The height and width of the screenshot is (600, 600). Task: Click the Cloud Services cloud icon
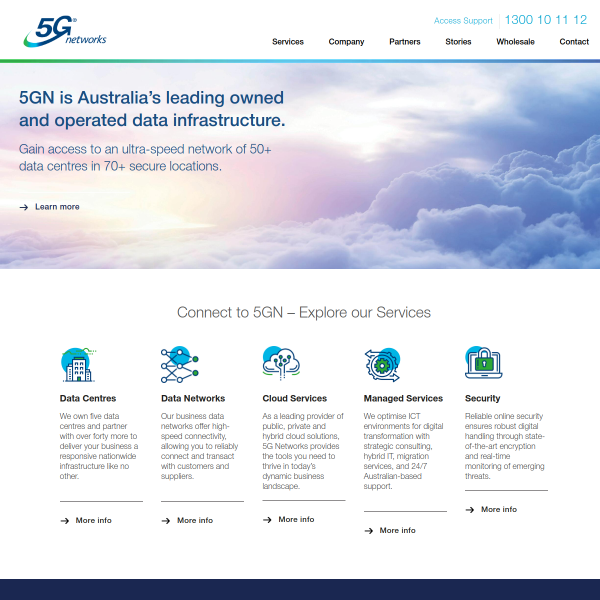pyautogui.click(x=281, y=363)
